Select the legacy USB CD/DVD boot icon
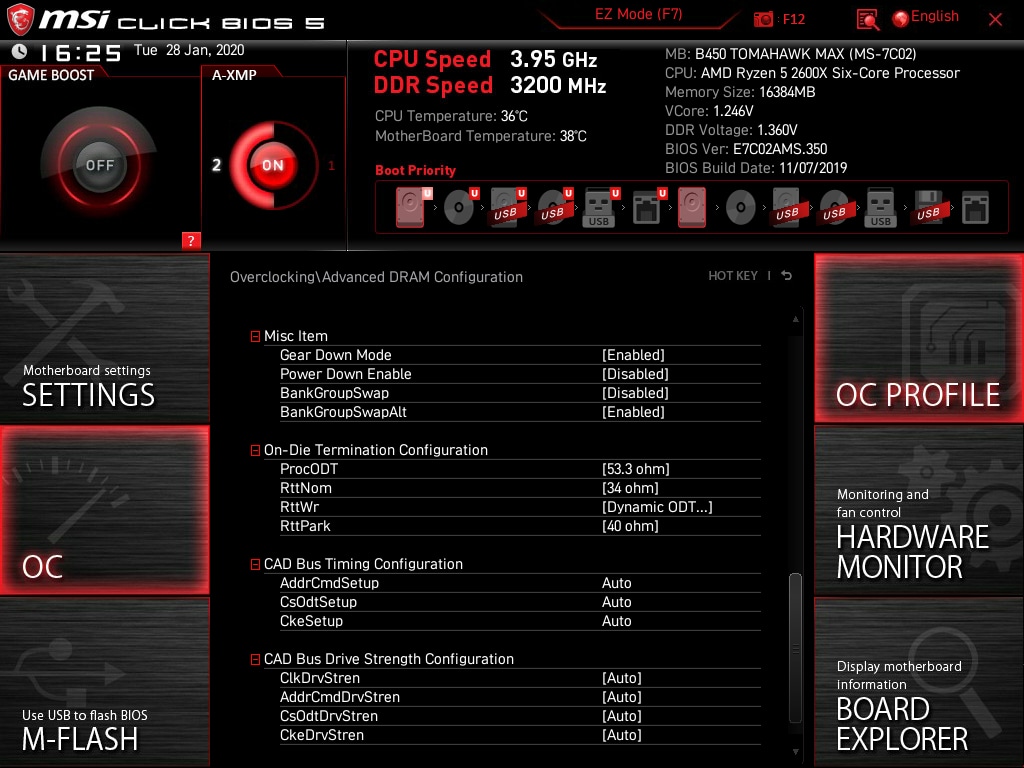1024x768 pixels. pyautogui.click(x=835, y=208)
